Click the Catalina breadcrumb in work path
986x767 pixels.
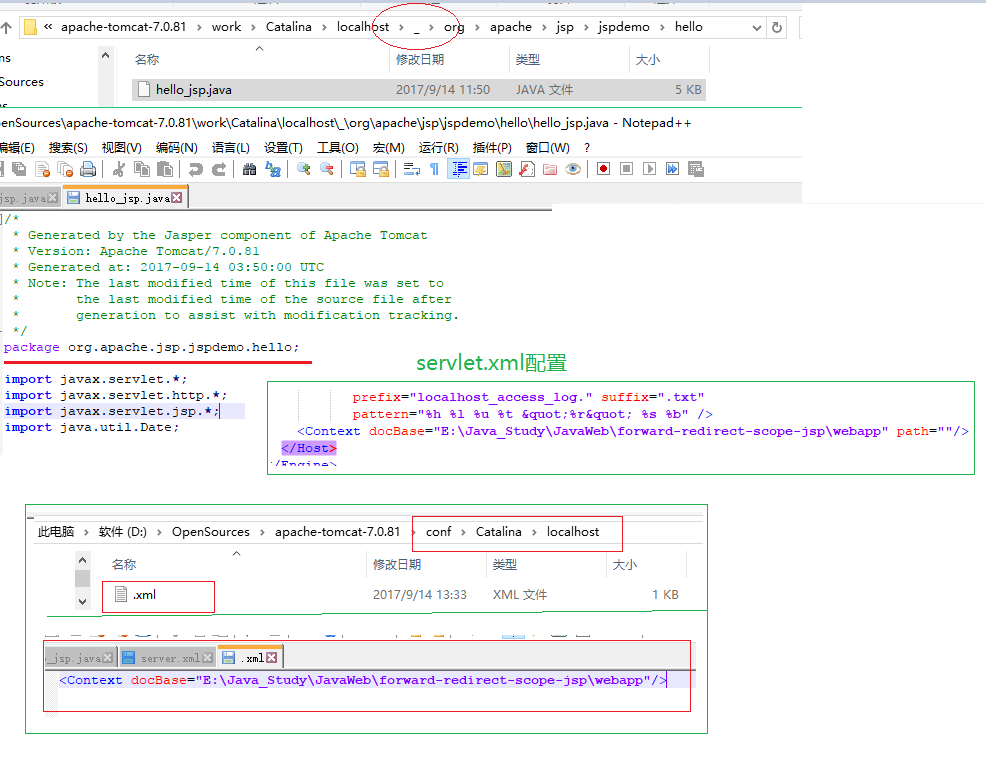pos(289,27)
